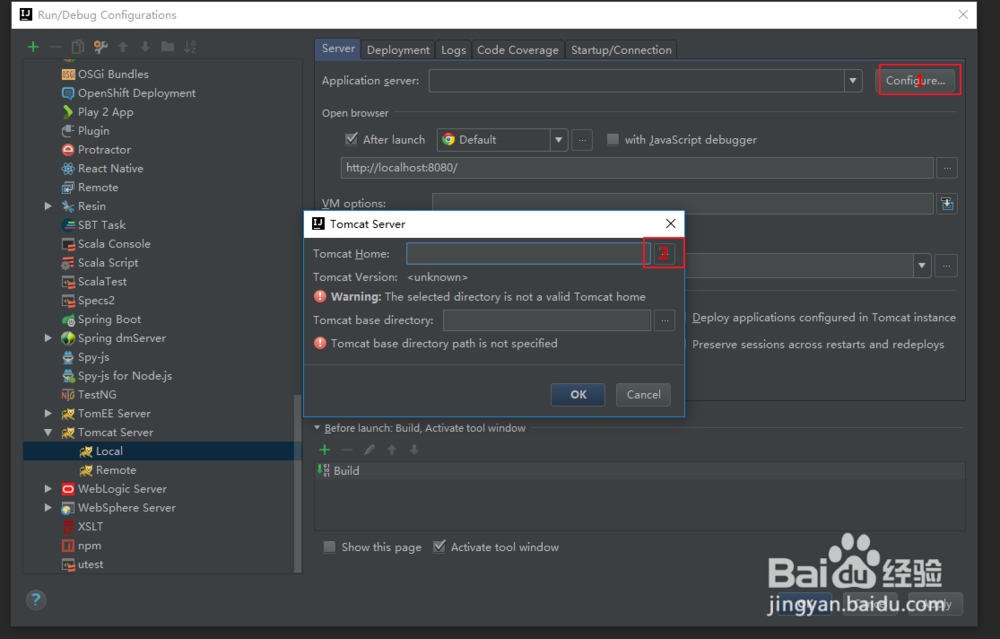Expand the WebSphere Server node
Screen dimensions: 1000x639
pos(48,508)
